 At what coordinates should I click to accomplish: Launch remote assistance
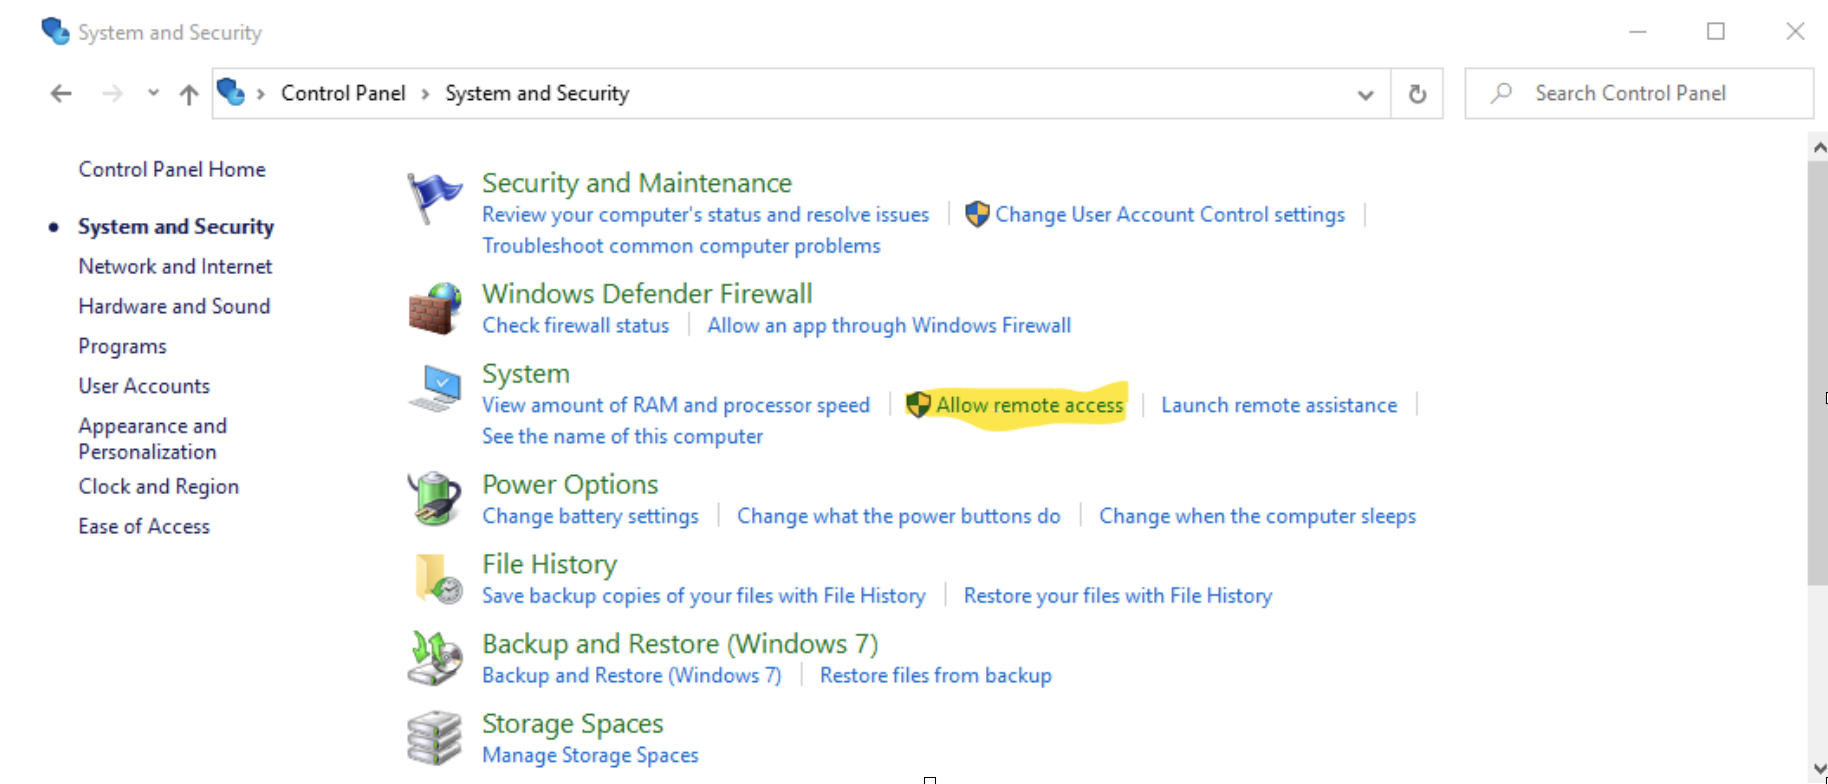click(1279, 405)
